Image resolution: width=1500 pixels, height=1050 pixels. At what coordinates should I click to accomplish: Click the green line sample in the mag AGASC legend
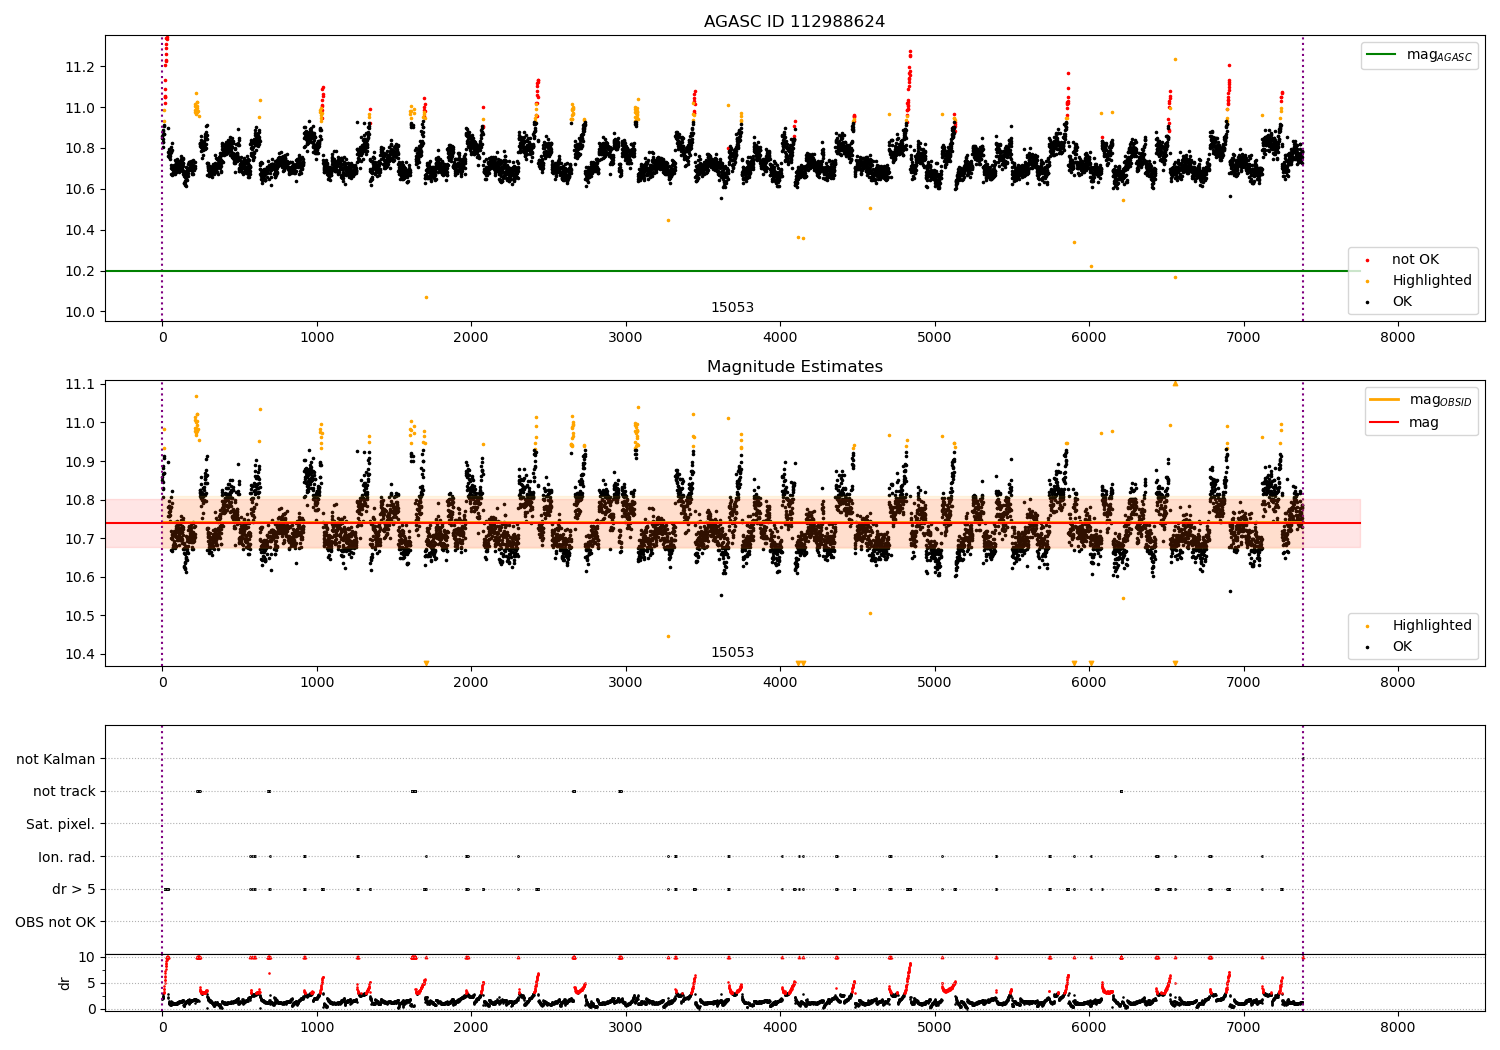tap(1383, 55)
